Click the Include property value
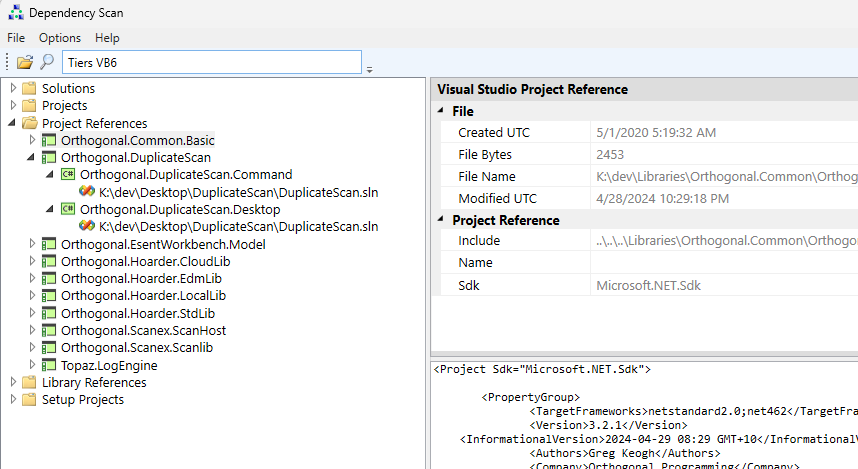Image resolution: width=858 pixels, height=469 pixels. [x=727, y=240]
